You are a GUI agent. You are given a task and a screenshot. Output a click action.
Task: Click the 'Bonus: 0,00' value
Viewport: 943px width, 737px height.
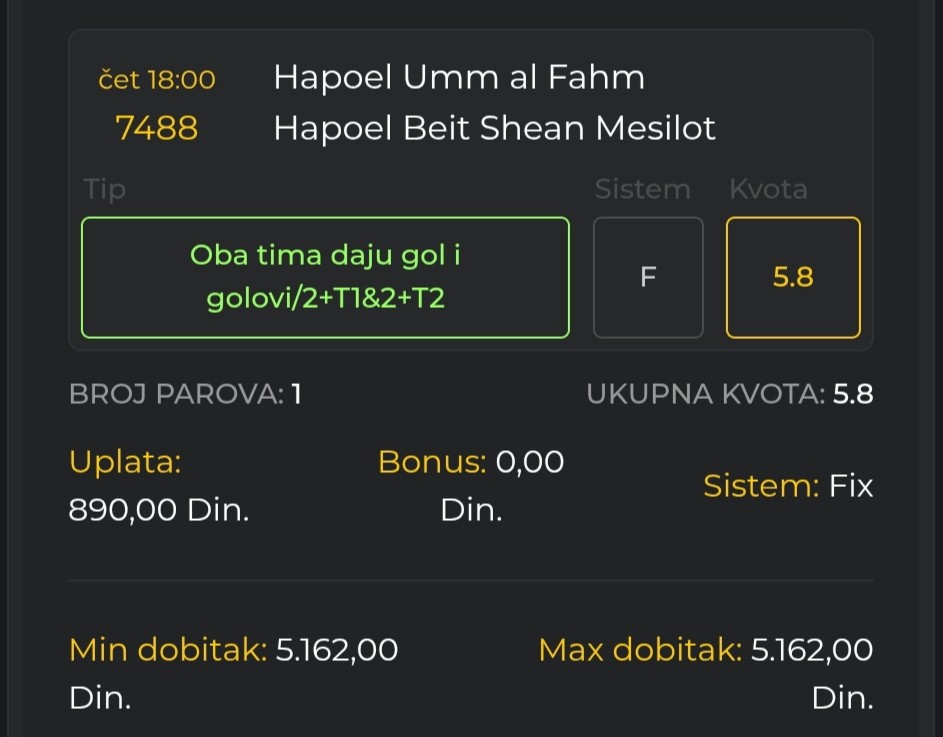click(471, 462)
